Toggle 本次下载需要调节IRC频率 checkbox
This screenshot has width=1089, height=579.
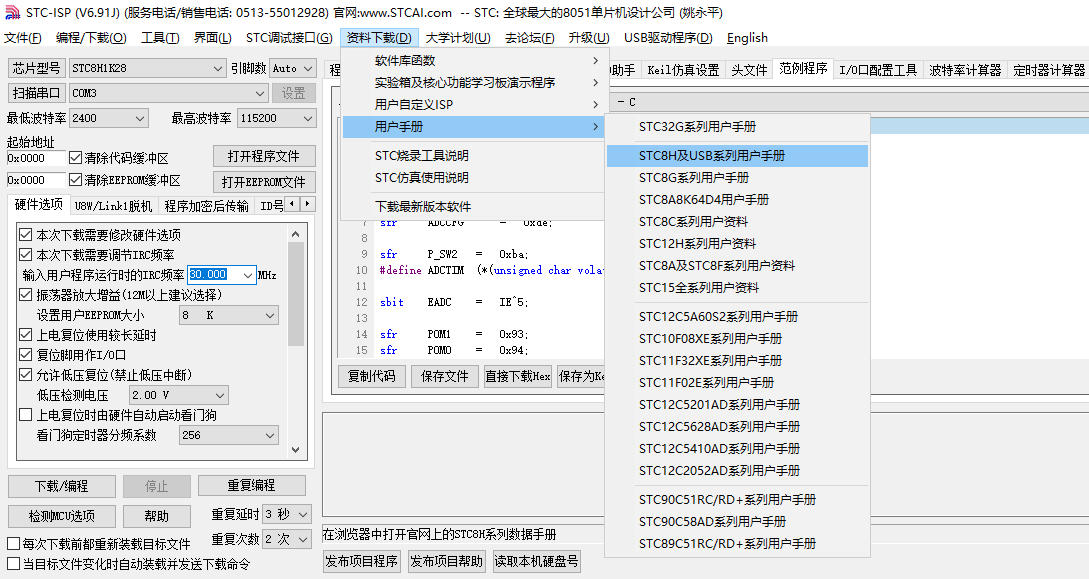tap(26, 255)
